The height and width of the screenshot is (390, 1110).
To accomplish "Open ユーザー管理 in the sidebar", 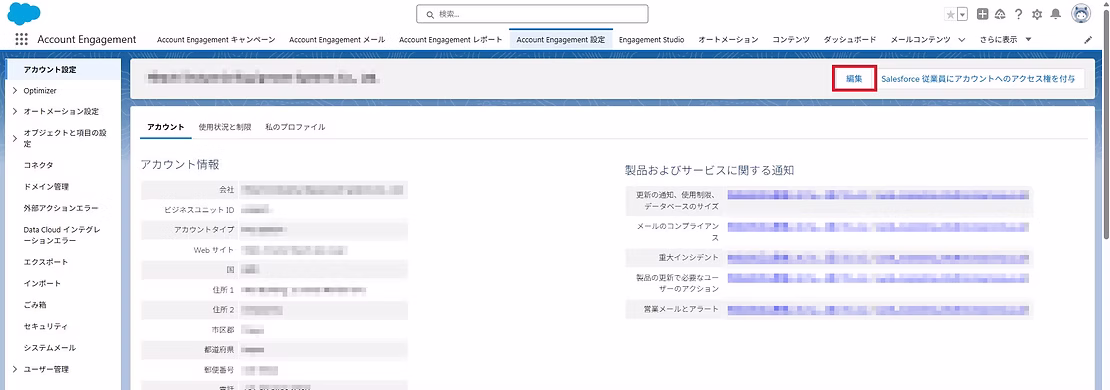I will [46, 369].
